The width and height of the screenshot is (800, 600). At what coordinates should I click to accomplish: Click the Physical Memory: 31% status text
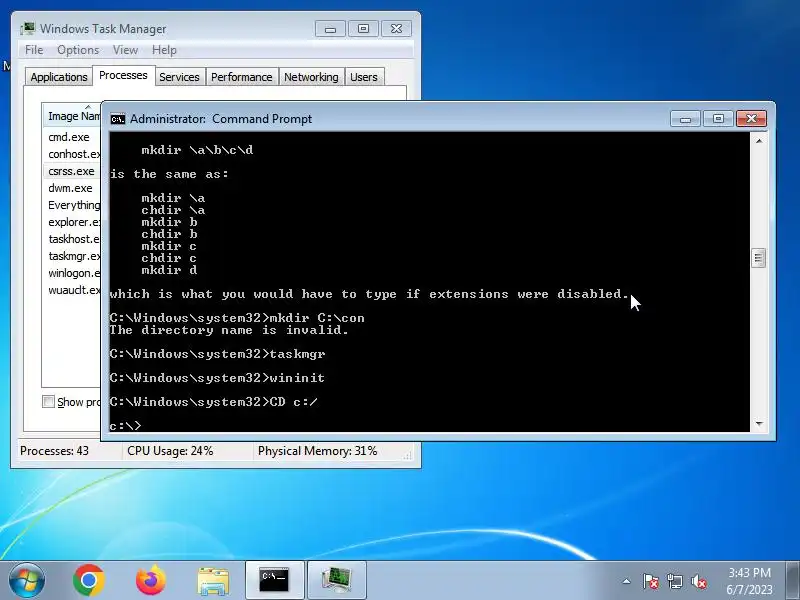click(317, 451)
